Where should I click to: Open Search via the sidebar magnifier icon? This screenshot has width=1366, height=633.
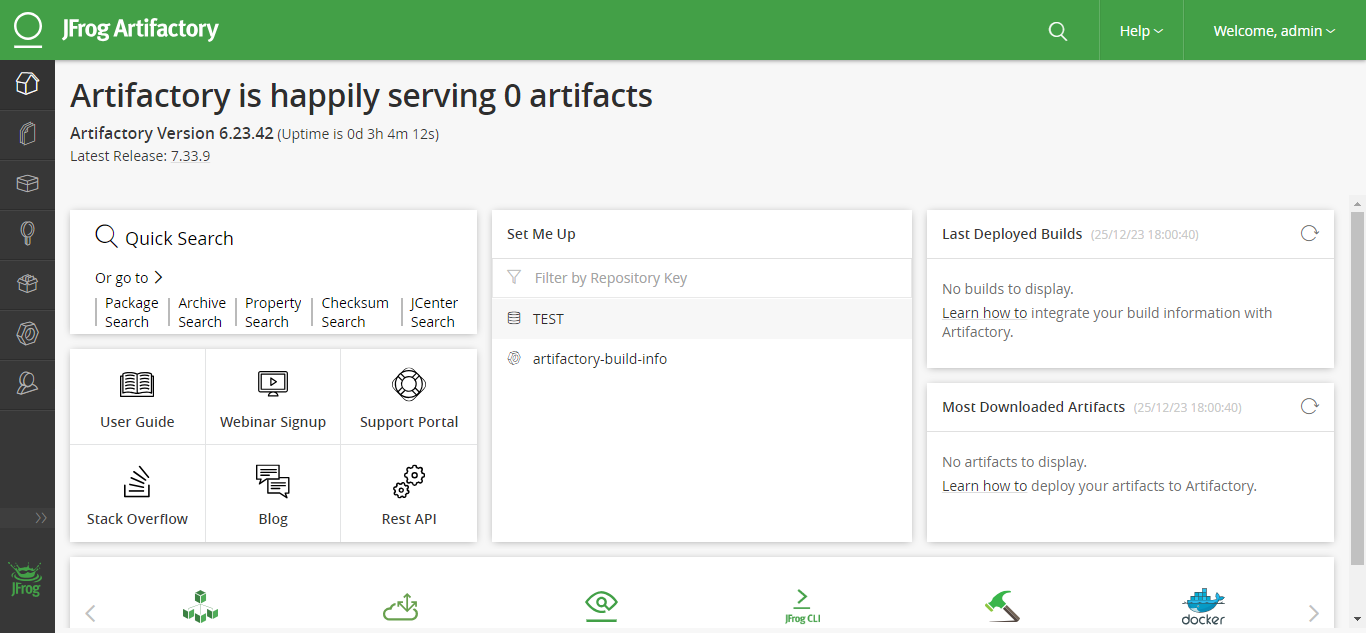(x=27, y=234)
